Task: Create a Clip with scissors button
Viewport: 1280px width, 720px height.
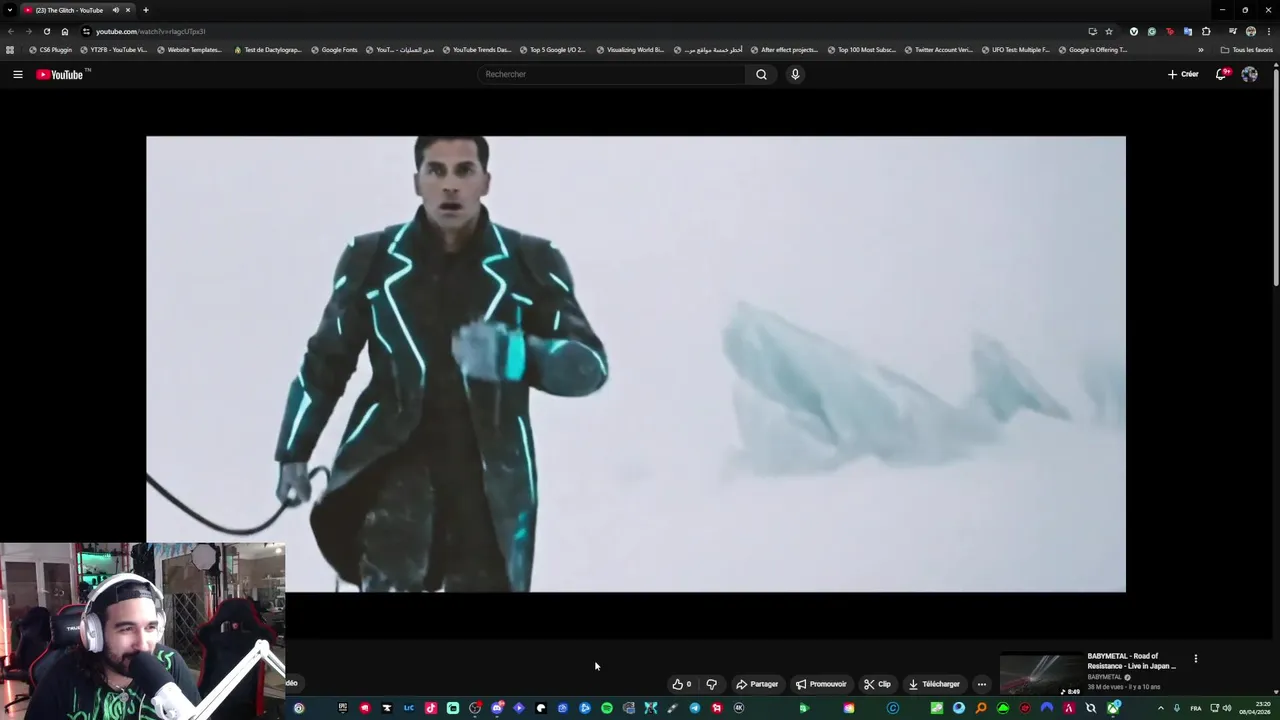Action: tap(877, 684)
